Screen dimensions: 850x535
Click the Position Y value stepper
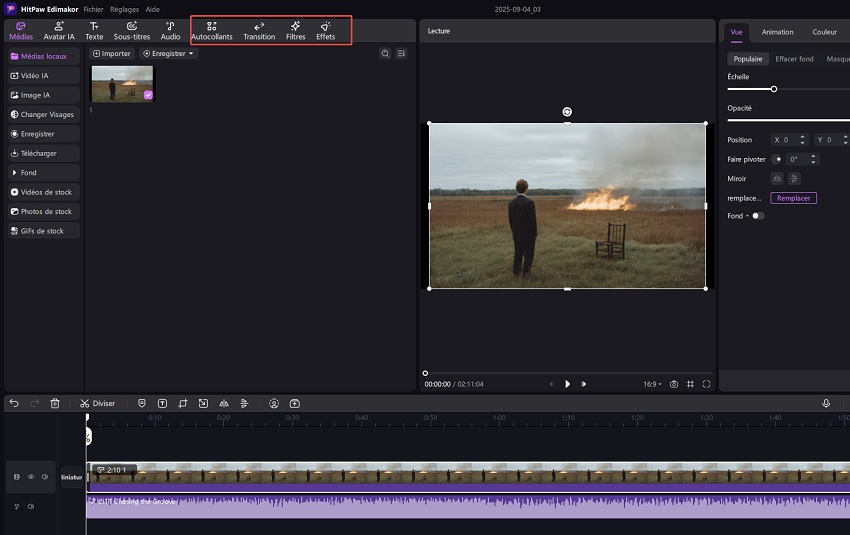tap(845, 140)
